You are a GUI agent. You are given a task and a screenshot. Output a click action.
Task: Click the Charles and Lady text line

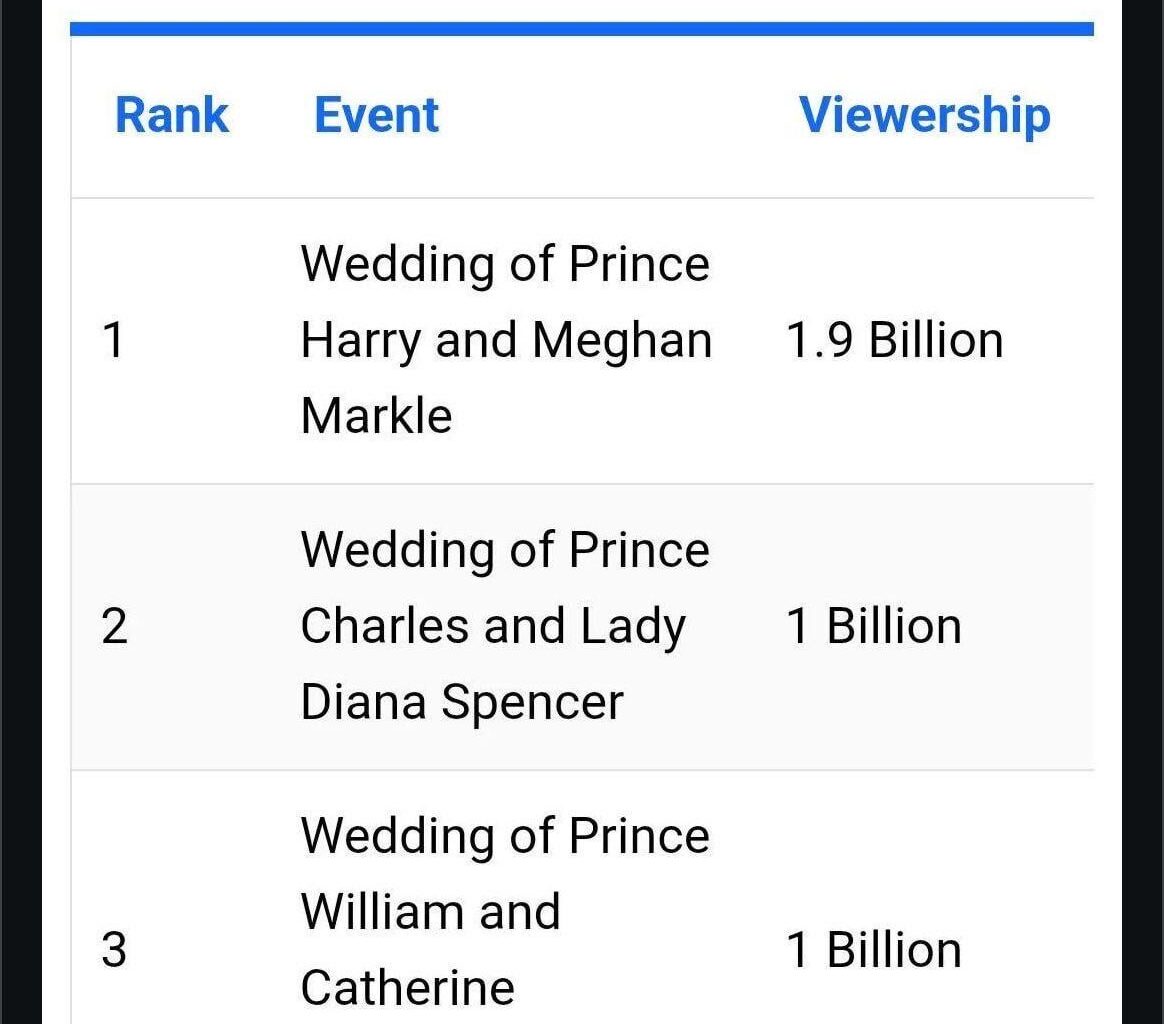coord(493,627)
